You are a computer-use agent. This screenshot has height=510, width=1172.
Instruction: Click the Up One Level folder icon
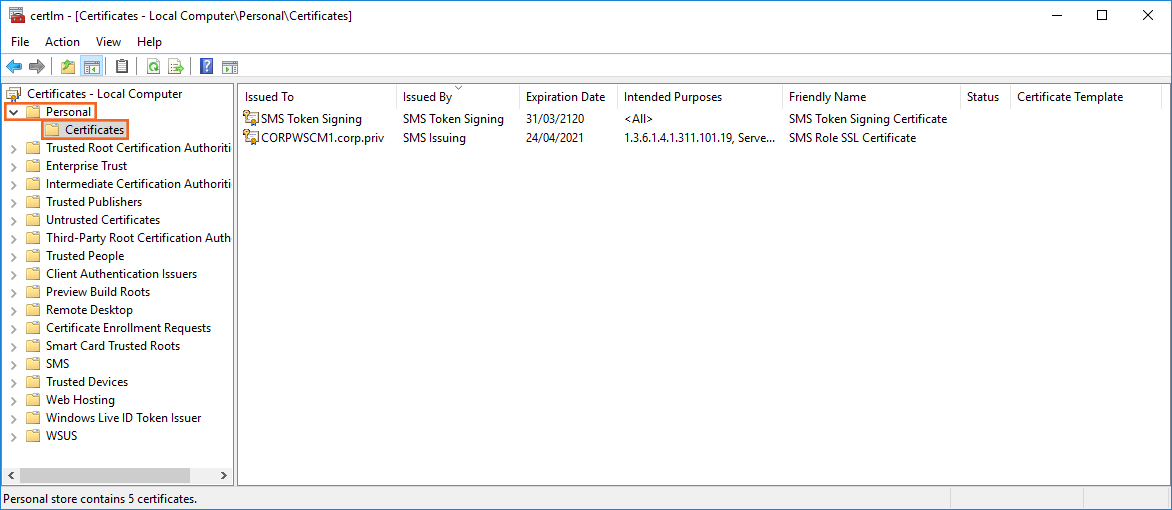click(68, 67)
